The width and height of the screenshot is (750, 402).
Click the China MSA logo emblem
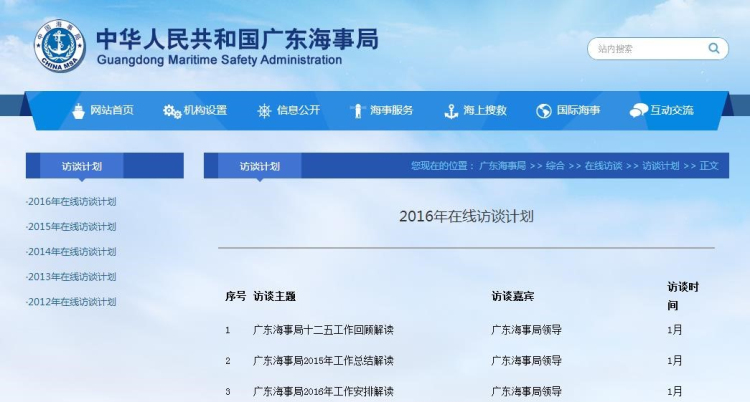coord(61,44)
